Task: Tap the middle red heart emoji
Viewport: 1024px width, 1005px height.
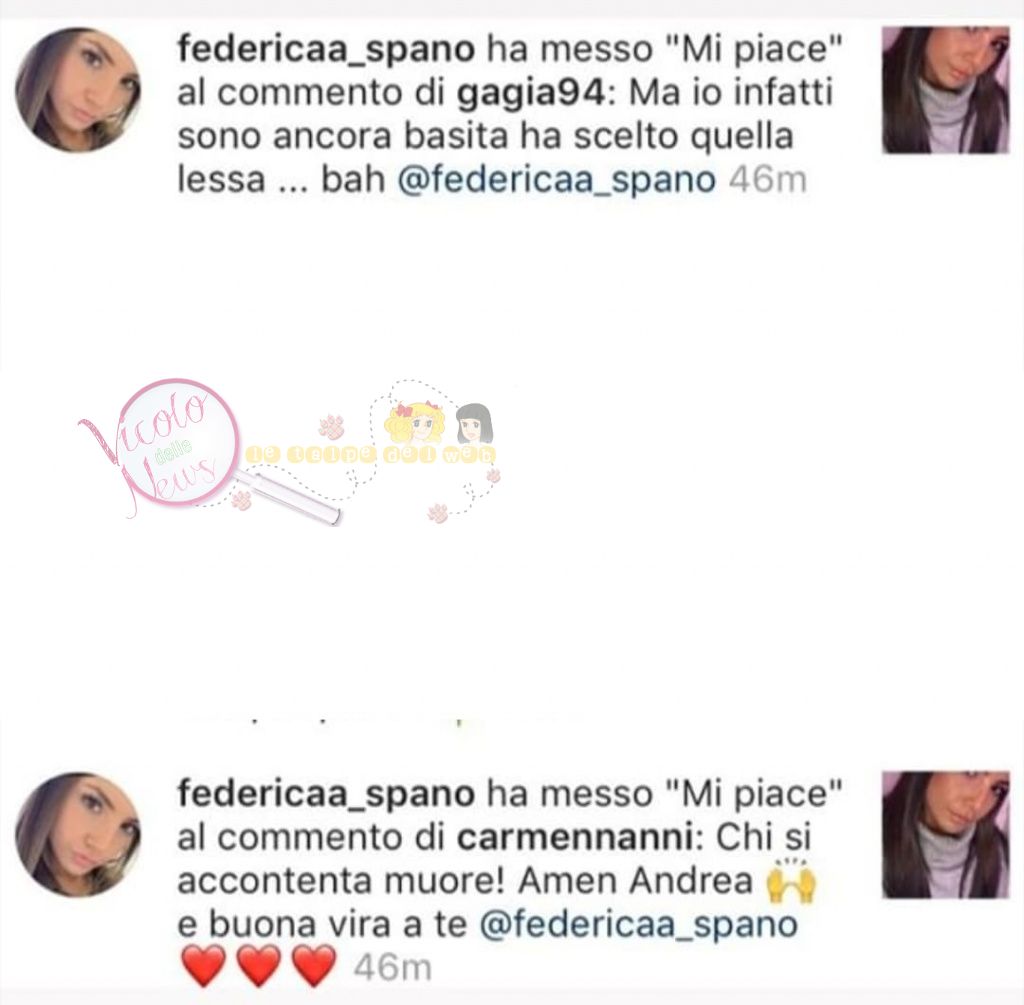Action: point(259,966)
